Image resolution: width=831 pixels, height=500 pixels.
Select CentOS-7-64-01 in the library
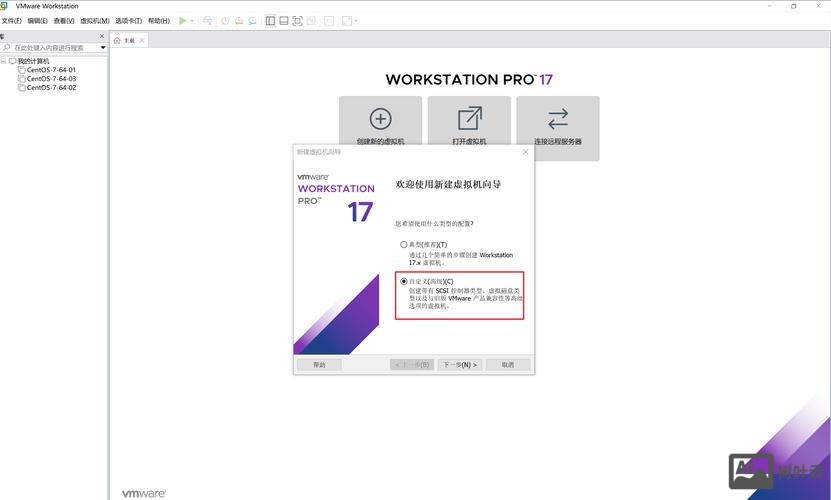(51, 69)
